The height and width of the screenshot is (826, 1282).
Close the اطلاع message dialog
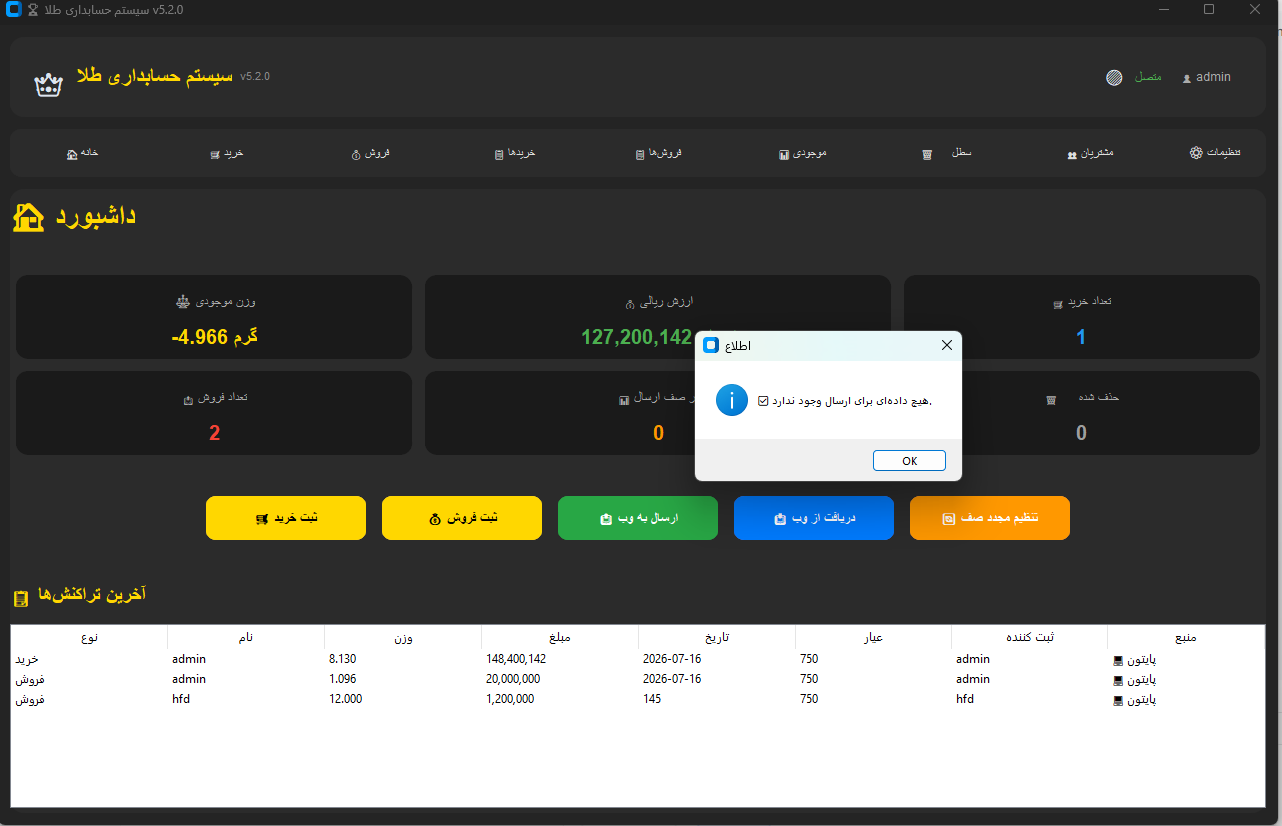tap(946, 345)
